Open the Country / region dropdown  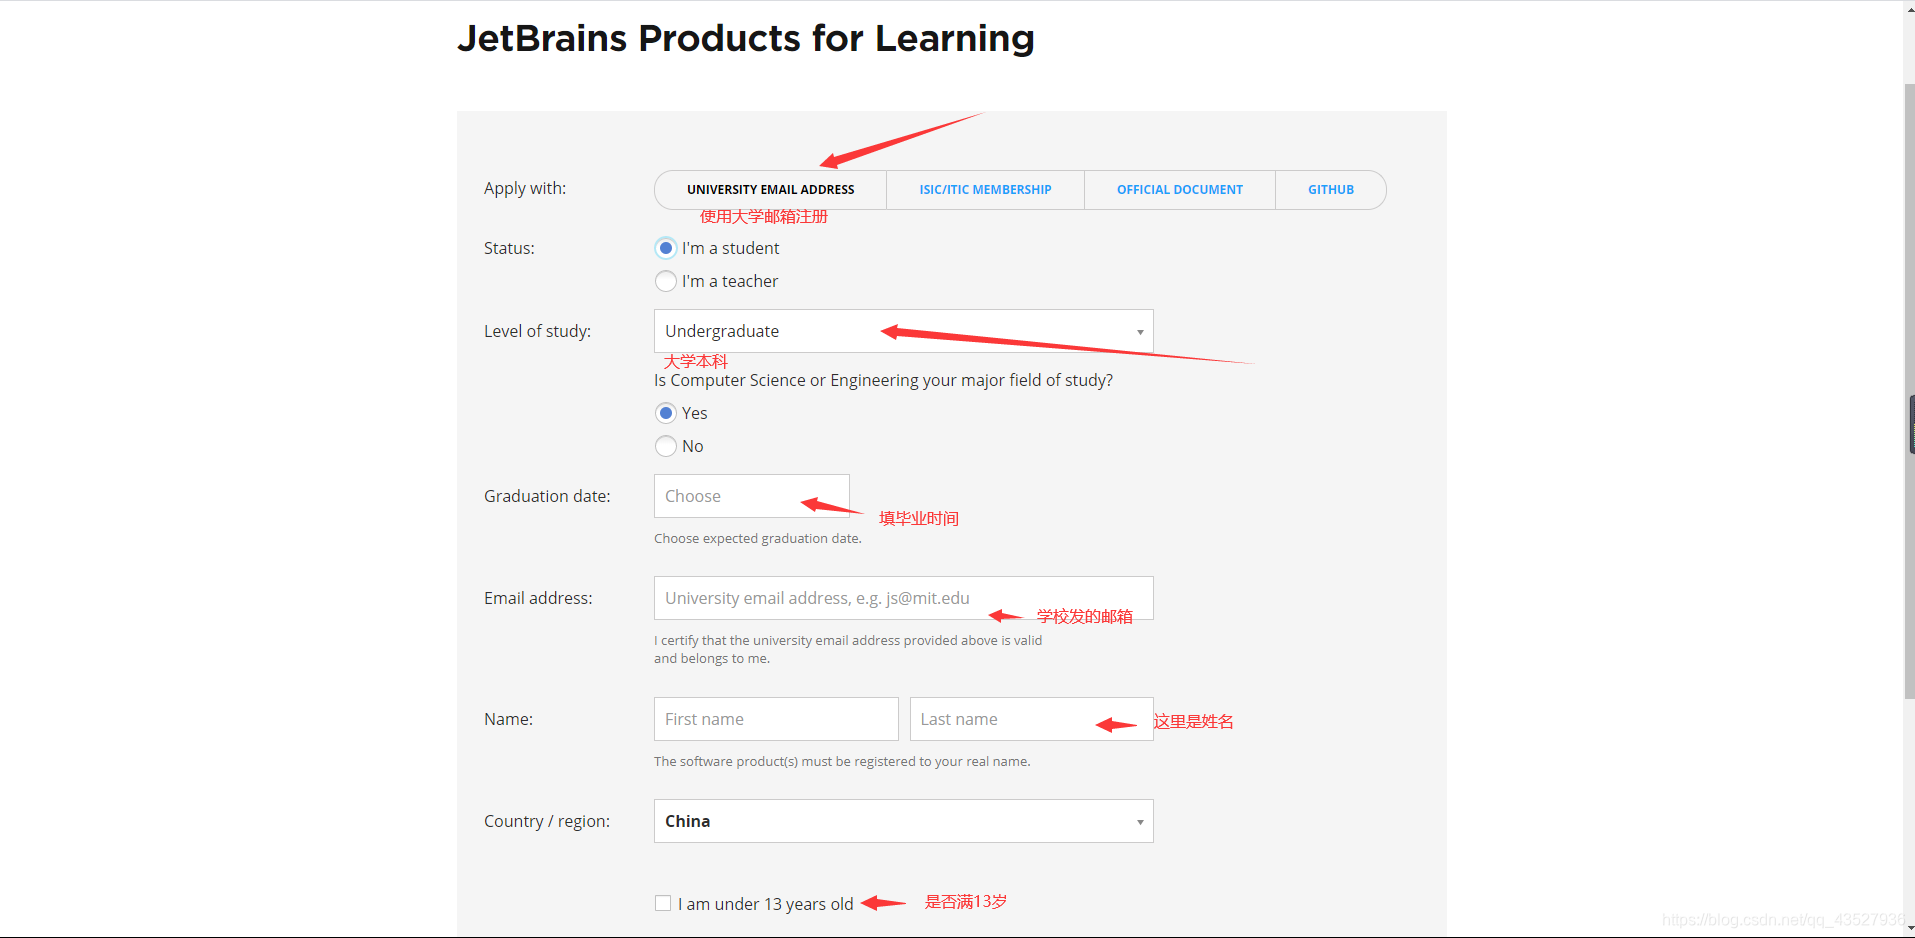click(904, 821)
